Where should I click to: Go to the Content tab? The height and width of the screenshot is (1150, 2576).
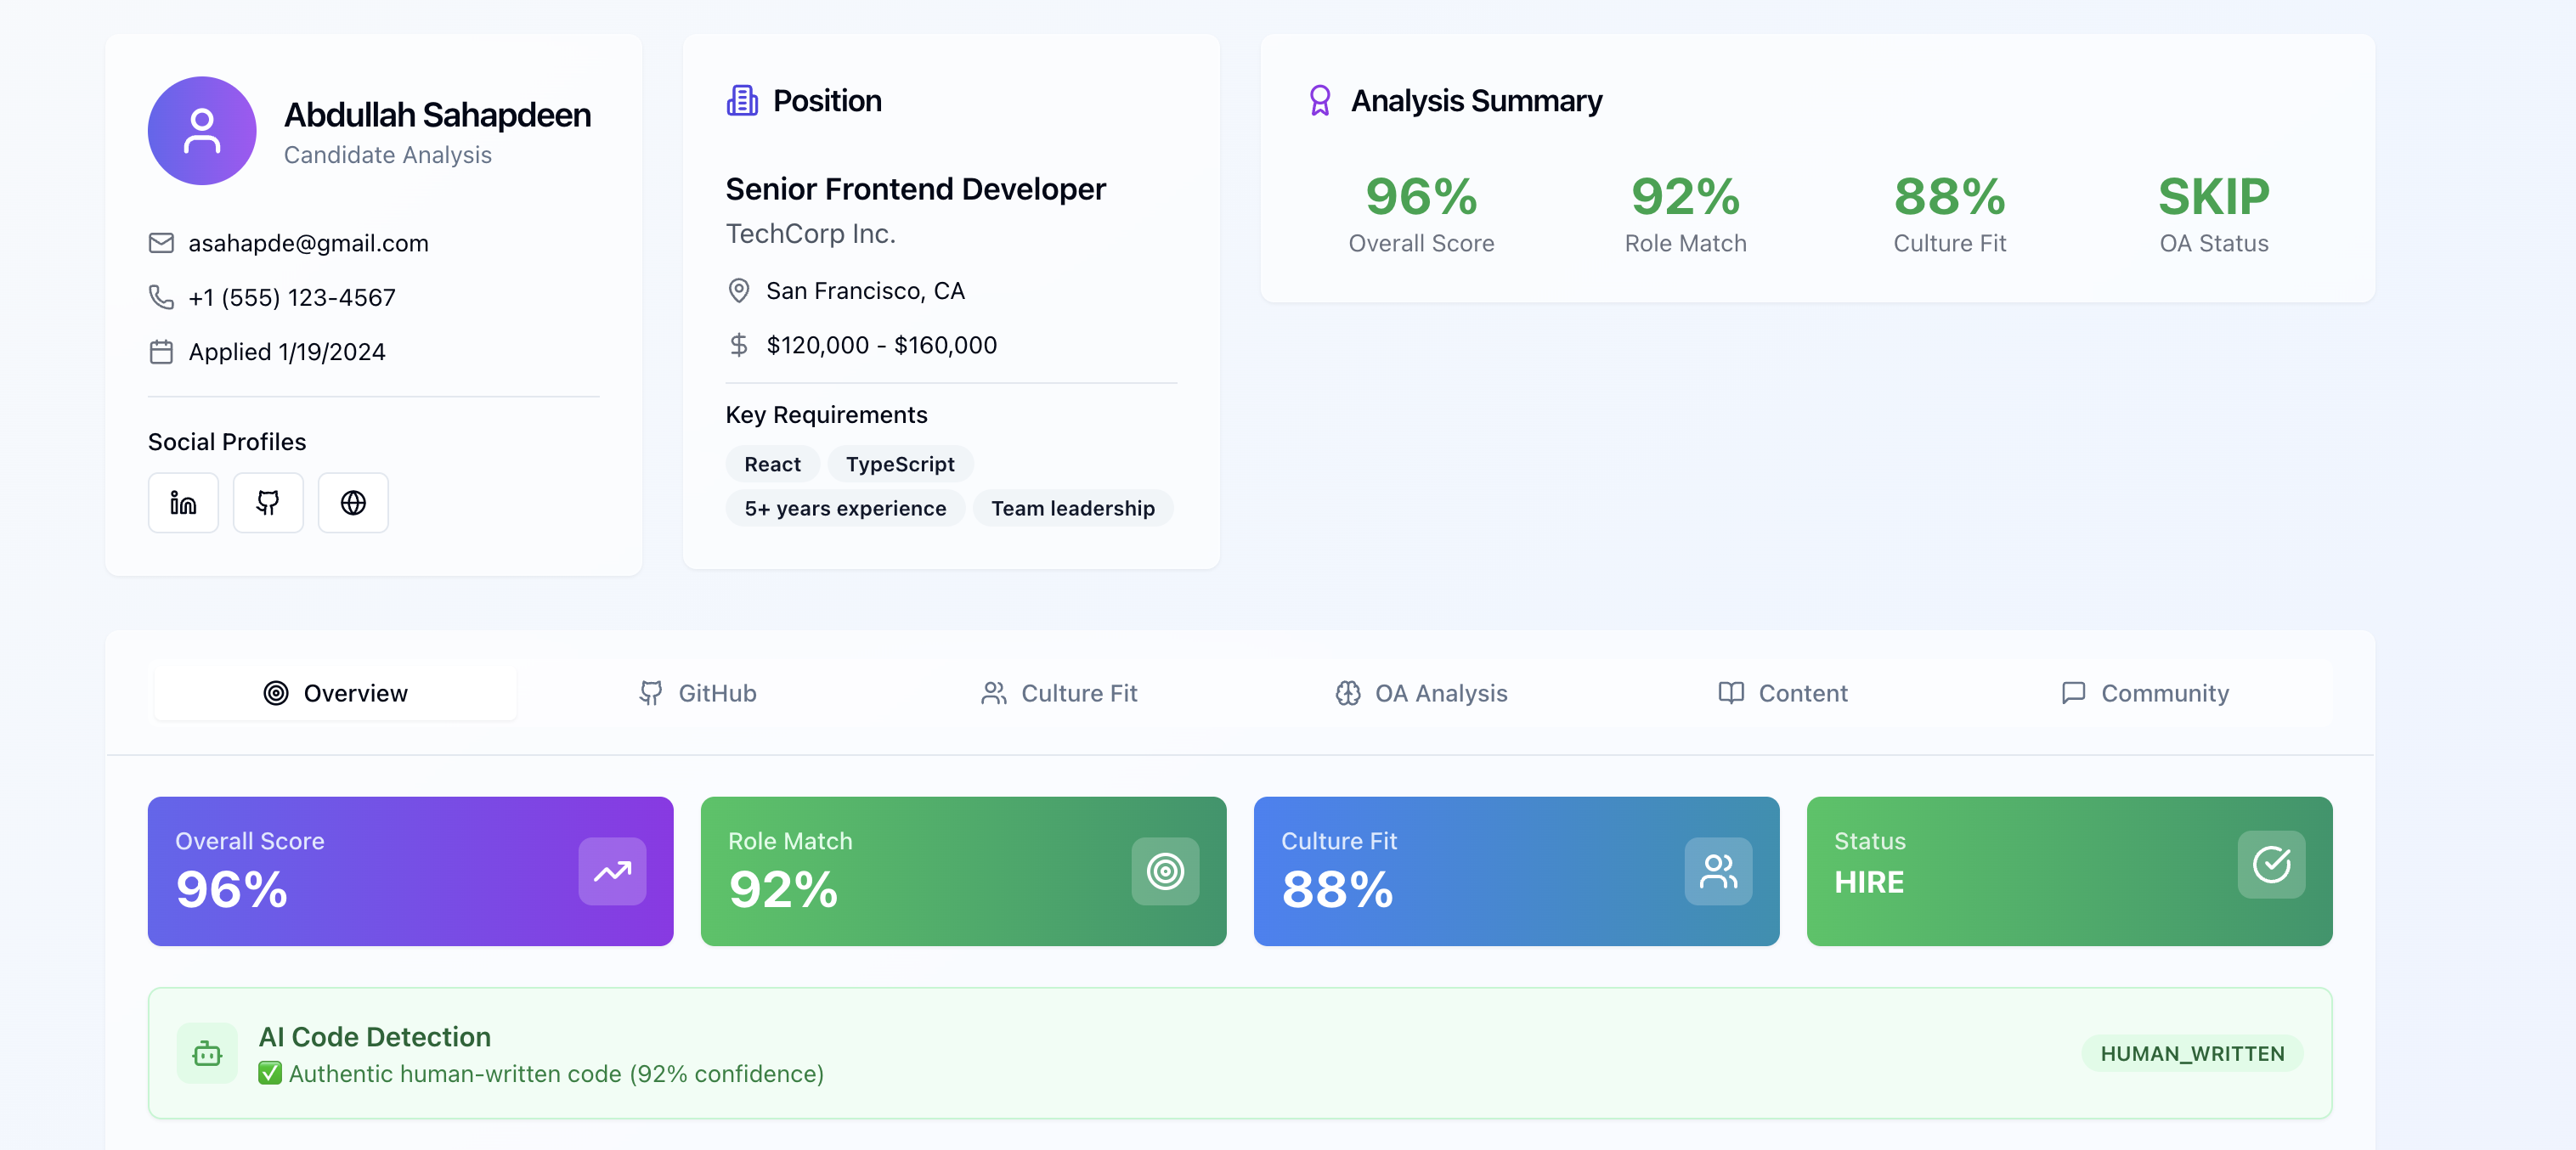pos(1783,693)
